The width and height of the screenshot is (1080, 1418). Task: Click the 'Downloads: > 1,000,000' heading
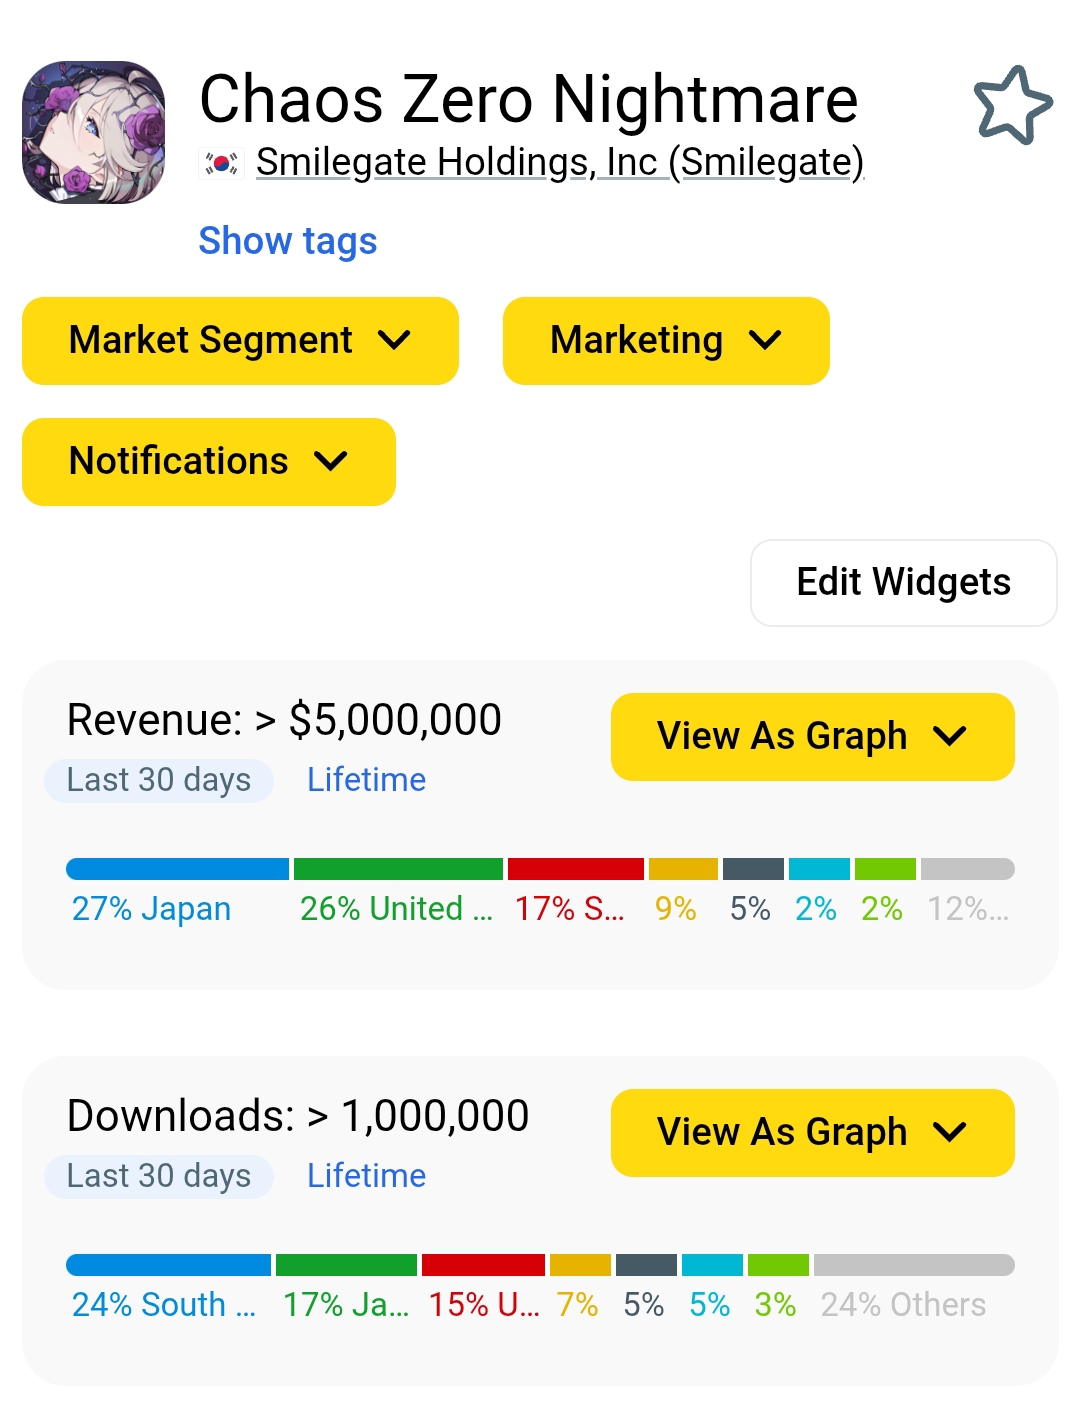pos(298,1116)
